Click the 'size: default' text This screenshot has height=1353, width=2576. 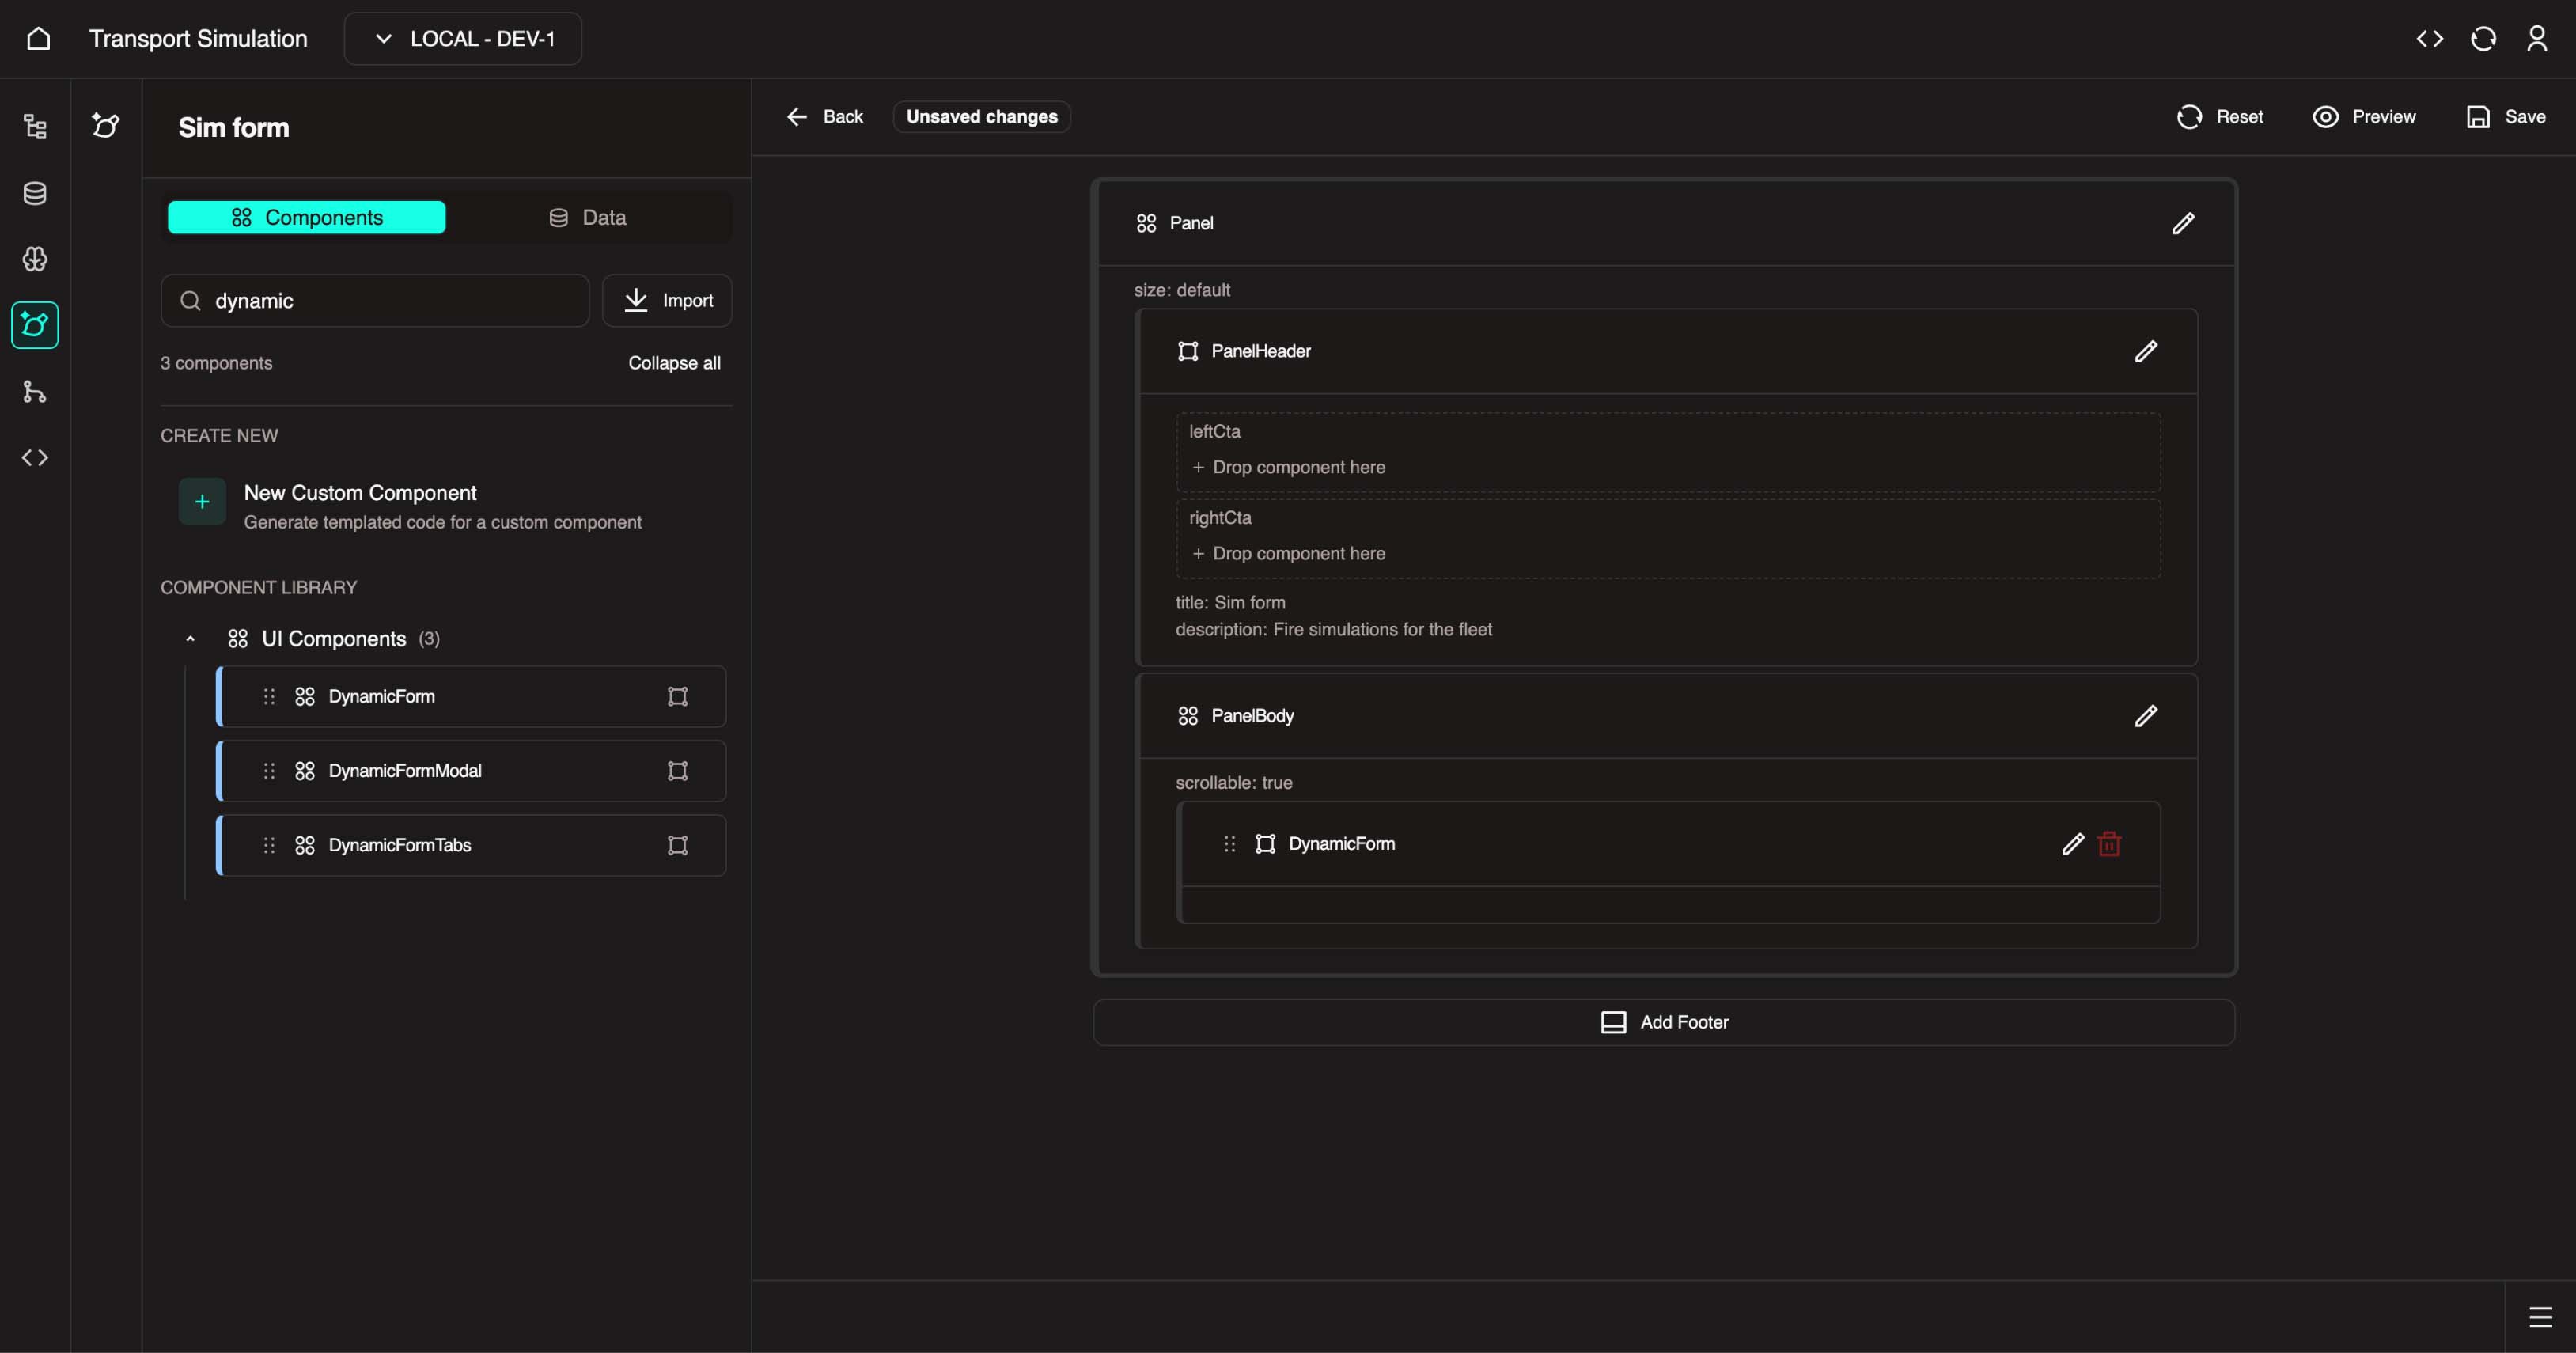tap(1182, 290)
